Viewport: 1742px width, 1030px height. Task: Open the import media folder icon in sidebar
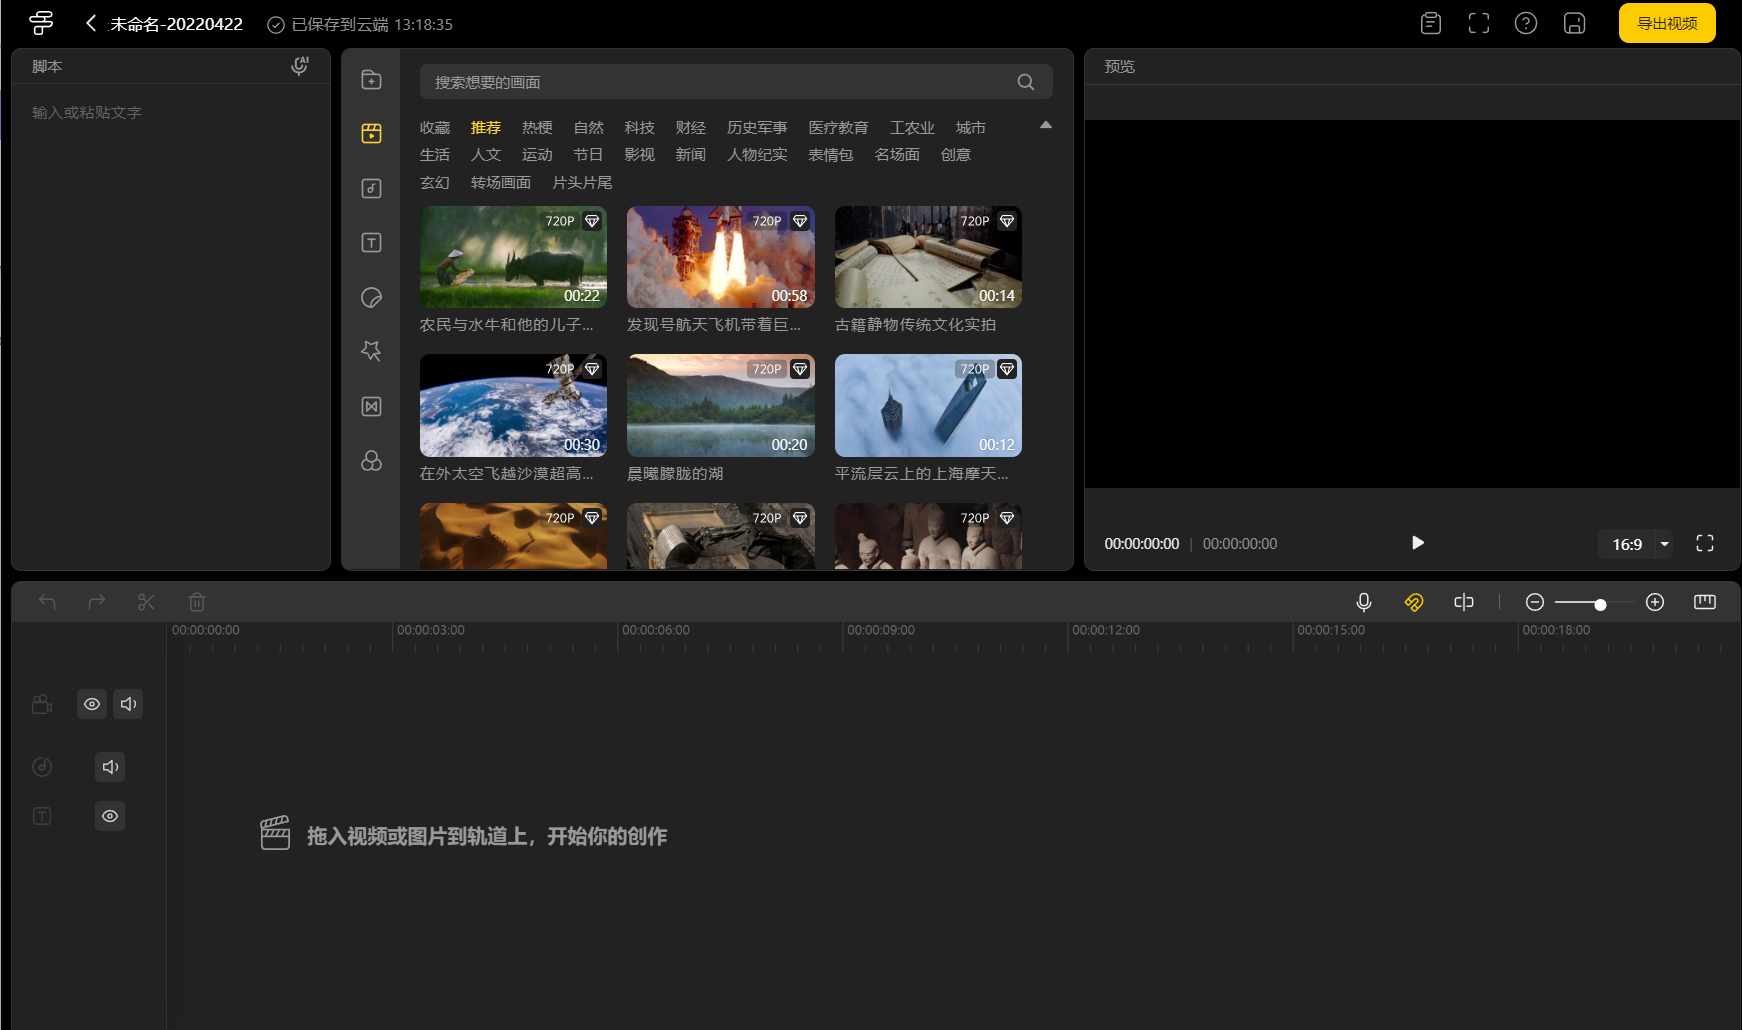(x=371, y=80)
